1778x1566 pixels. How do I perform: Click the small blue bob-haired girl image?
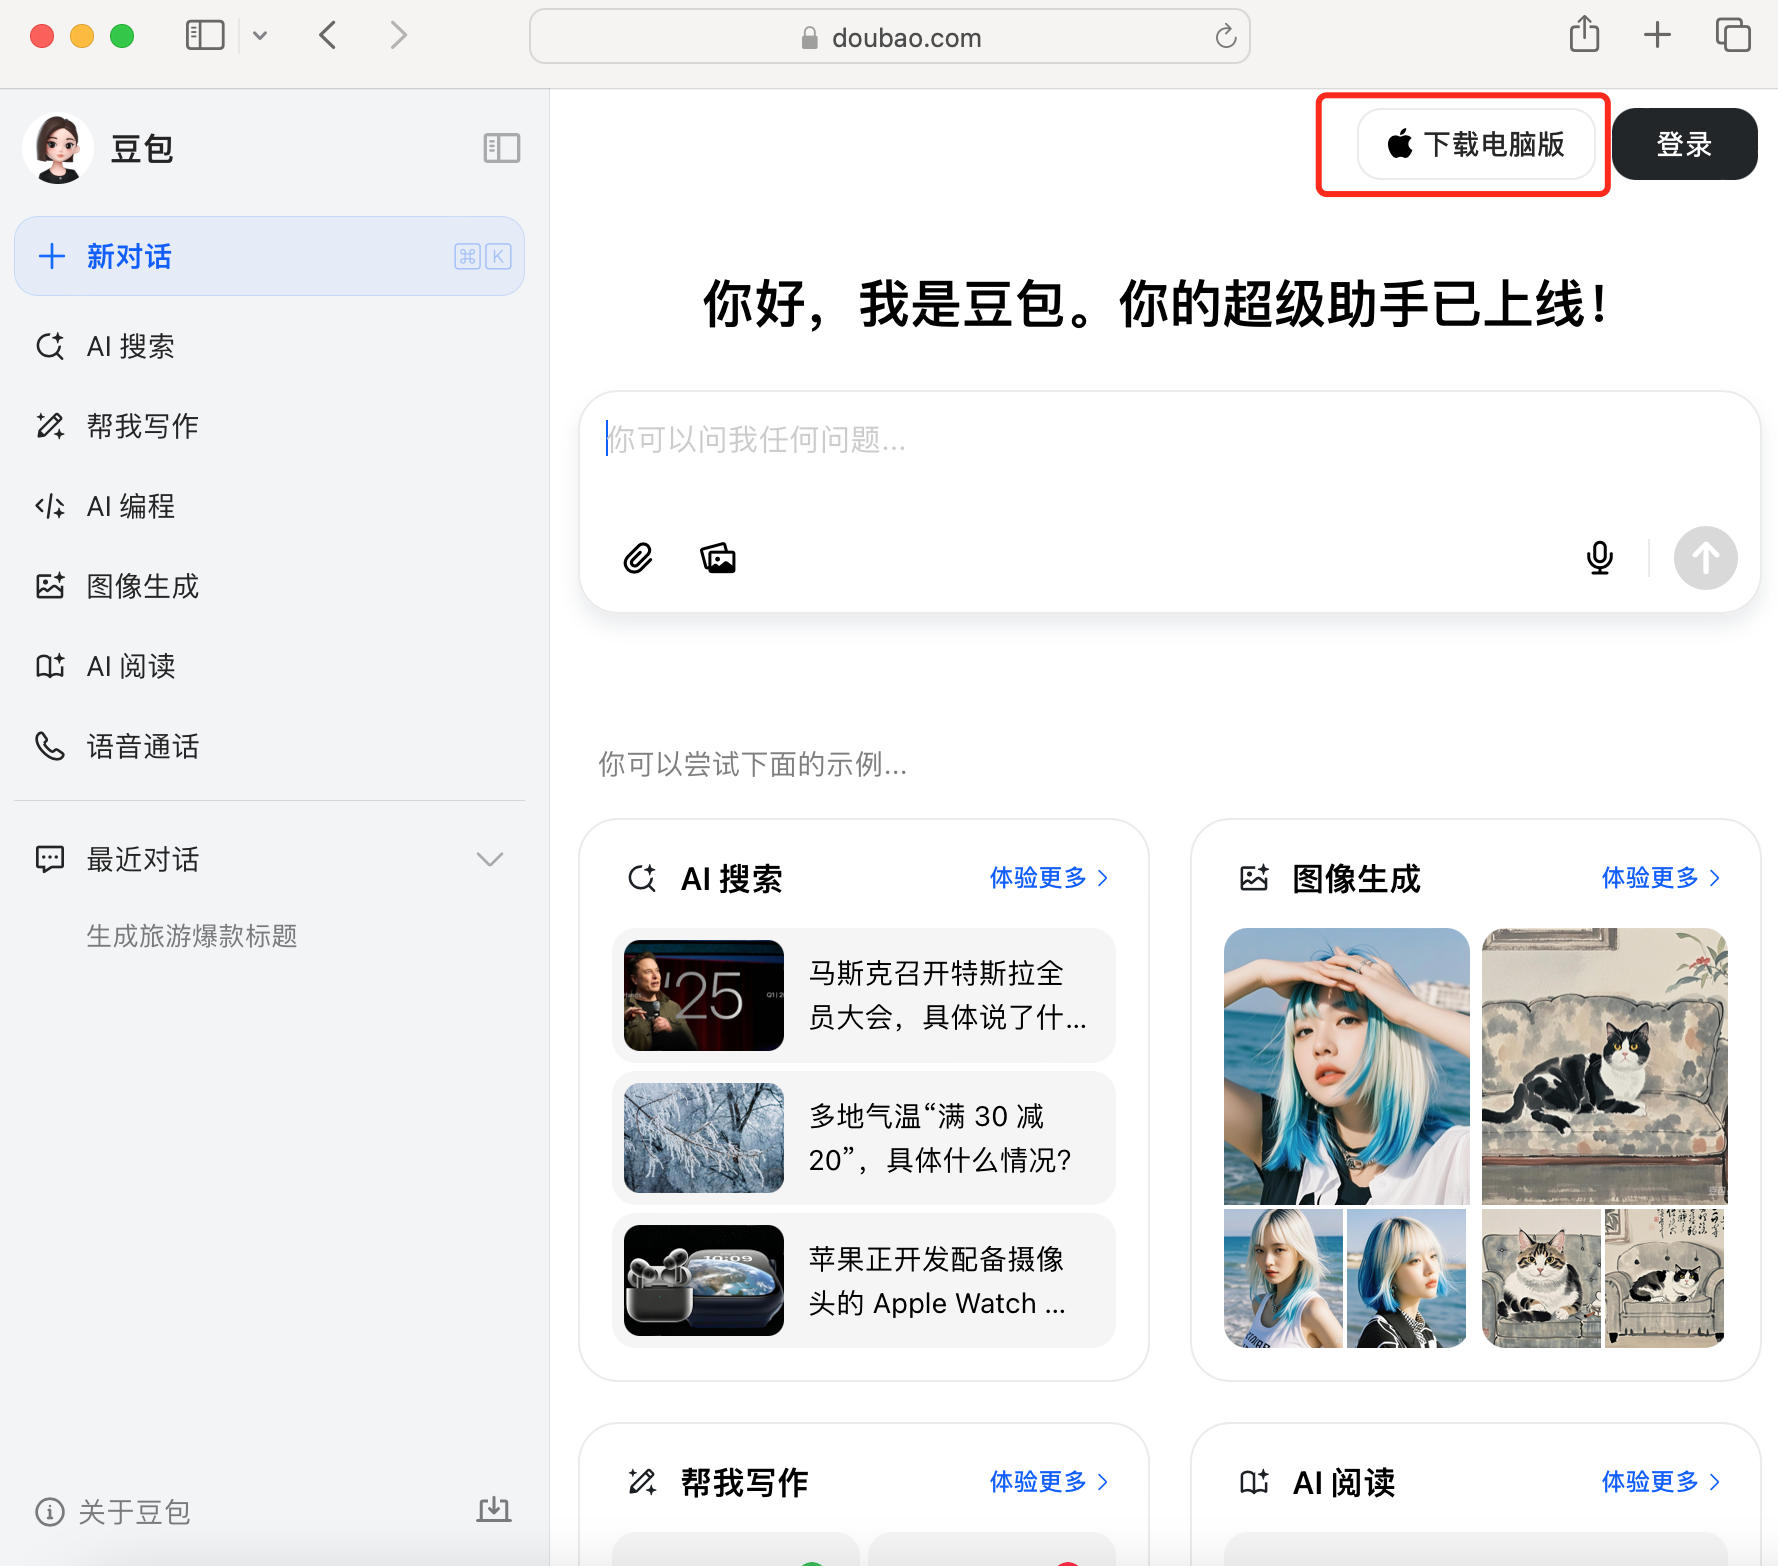1406,1278
